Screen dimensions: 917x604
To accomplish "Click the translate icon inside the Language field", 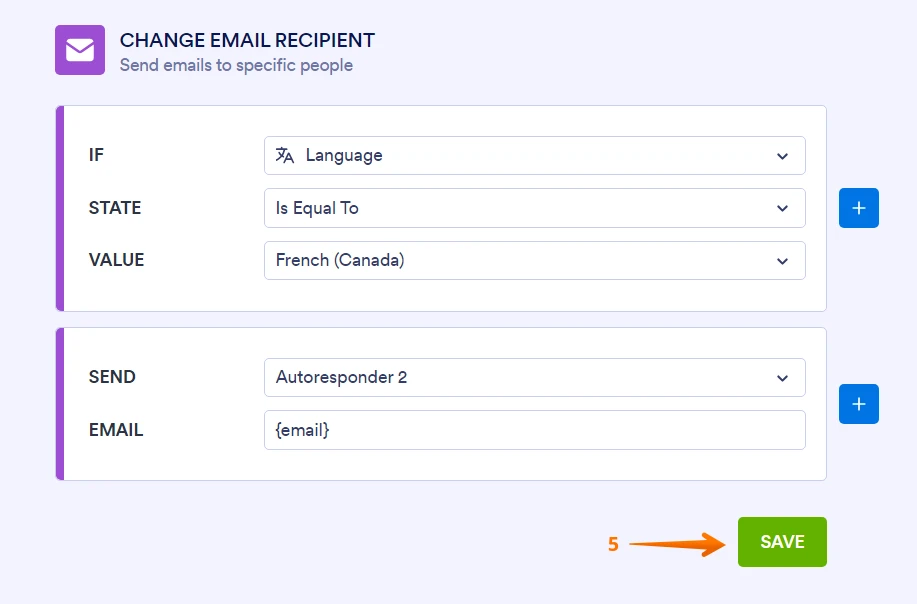I will pos(287,155).
